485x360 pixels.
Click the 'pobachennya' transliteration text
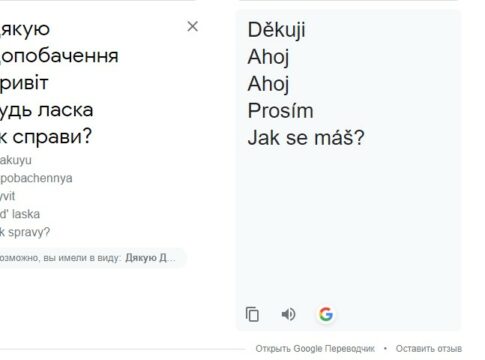click(x=36, y=179)
